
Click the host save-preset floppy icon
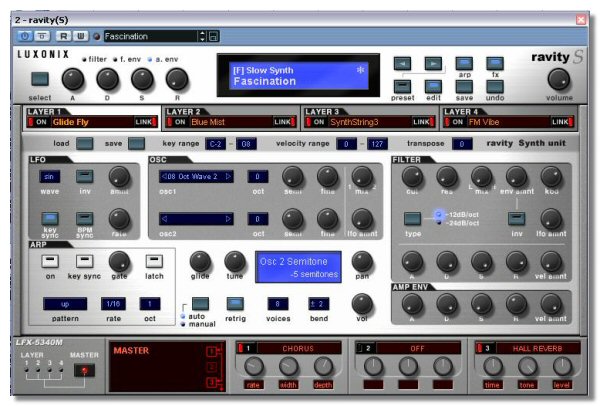click(x=214, y=36)
